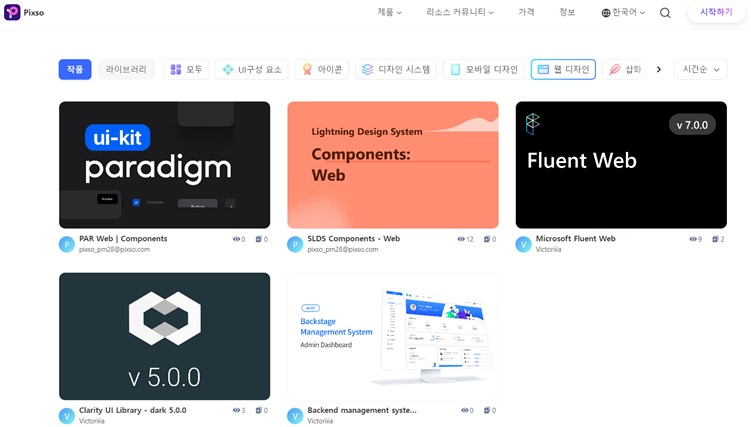Image resolution: width=751 pixels, height=427 pixels.
Task: Open the Clarity UI Library - dark 5.0.0 title
Action: pyautogui.click(x=133, y=410)
